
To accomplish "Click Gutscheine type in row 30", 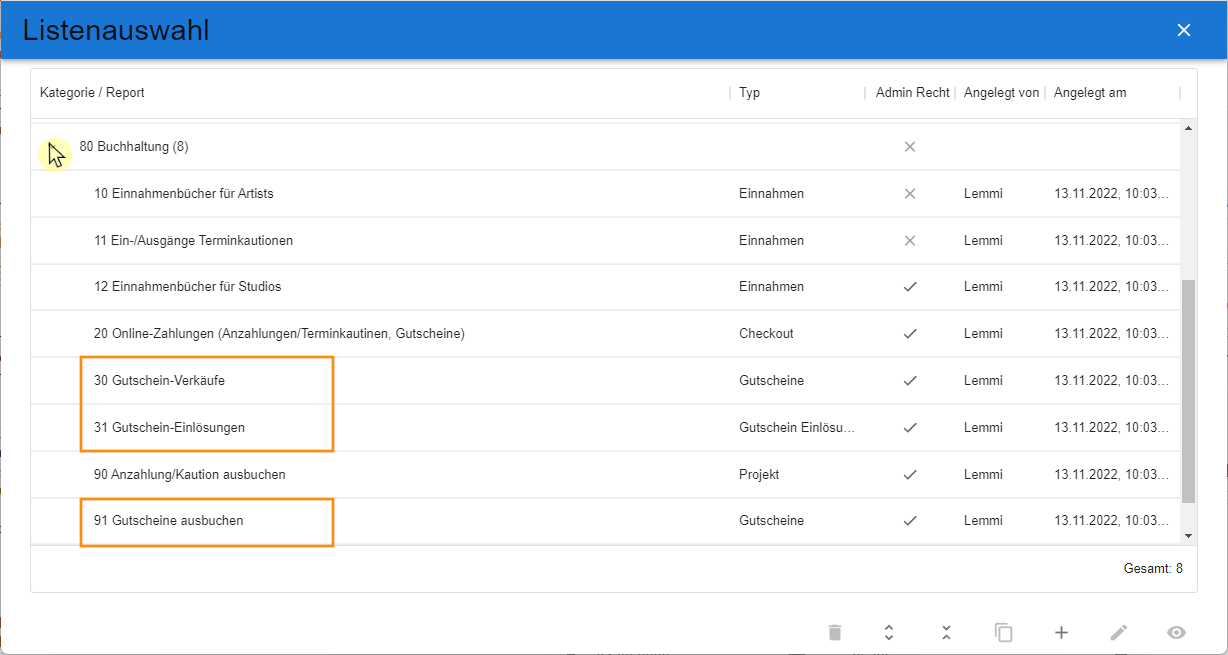I will pos(771,380).
